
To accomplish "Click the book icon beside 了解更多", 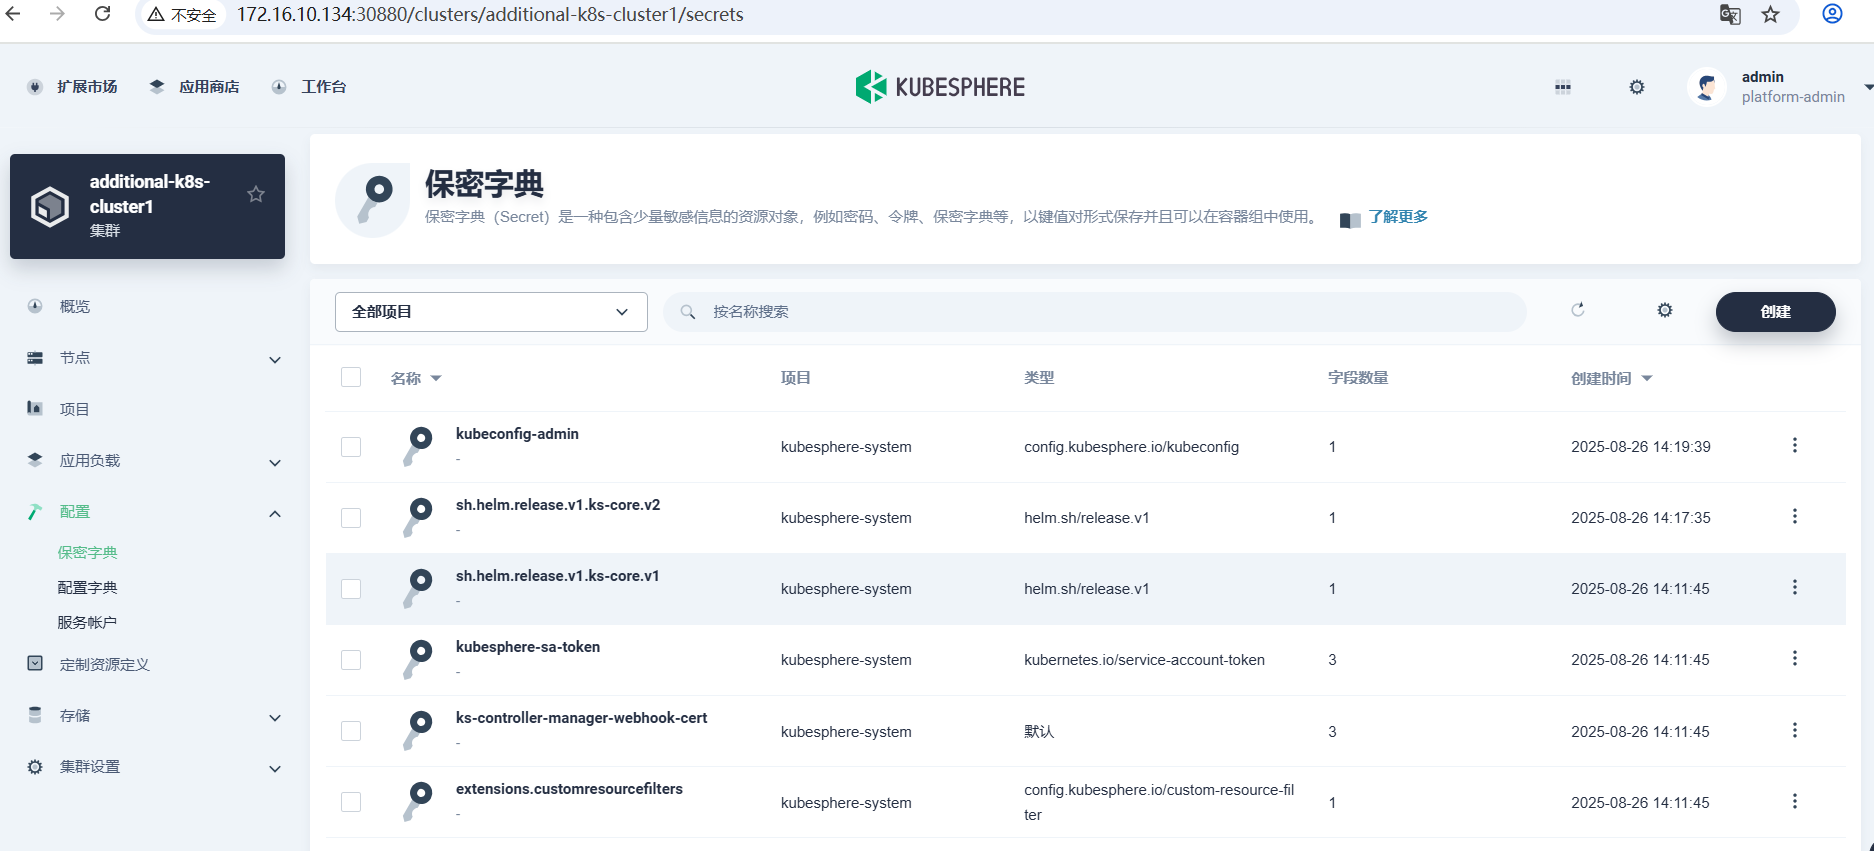I will point(1350,220).
